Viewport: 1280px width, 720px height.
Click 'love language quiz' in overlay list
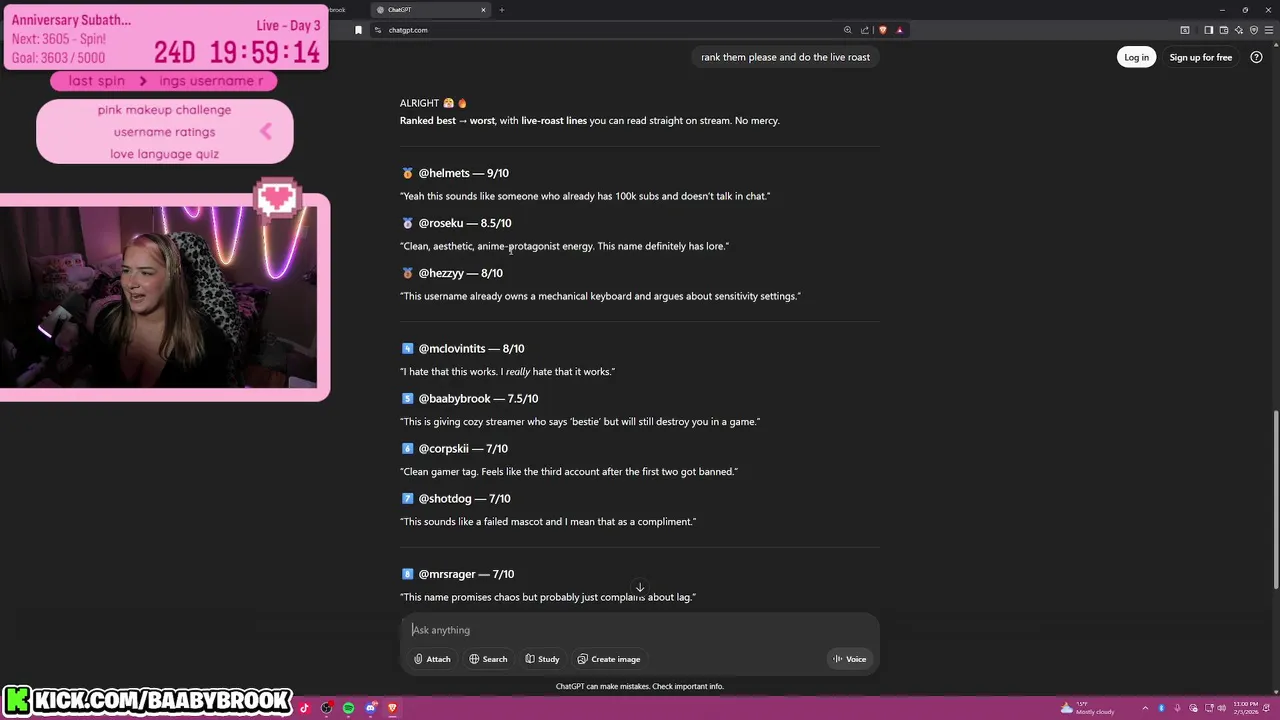[164, 154]
